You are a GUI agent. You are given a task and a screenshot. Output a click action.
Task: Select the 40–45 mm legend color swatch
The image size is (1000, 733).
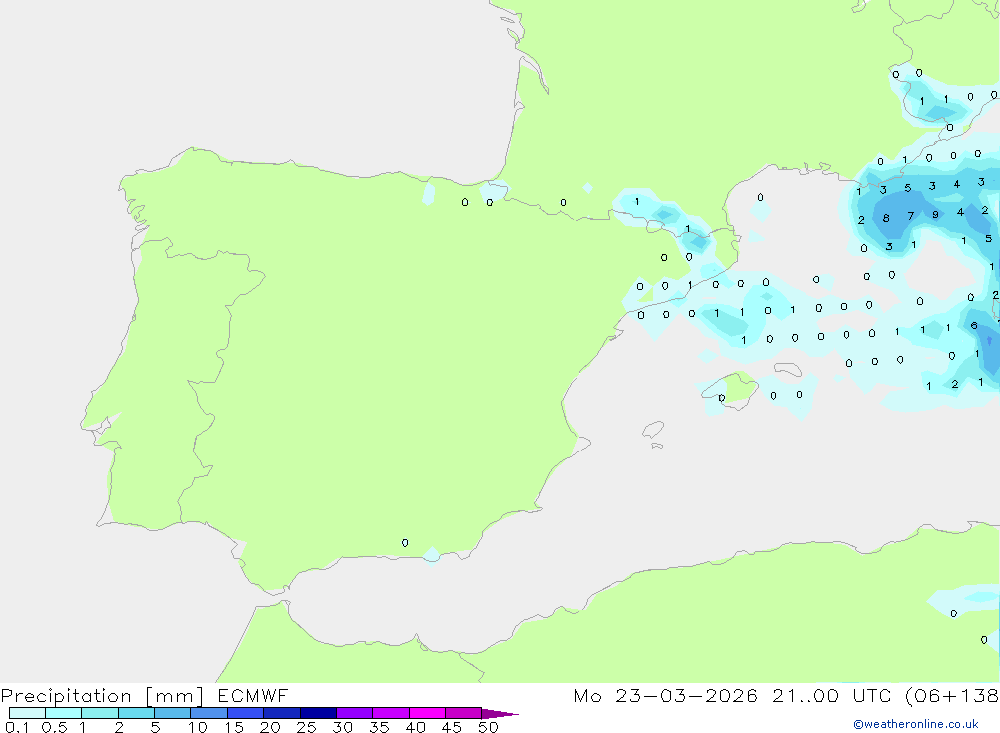tap(427, 713)
